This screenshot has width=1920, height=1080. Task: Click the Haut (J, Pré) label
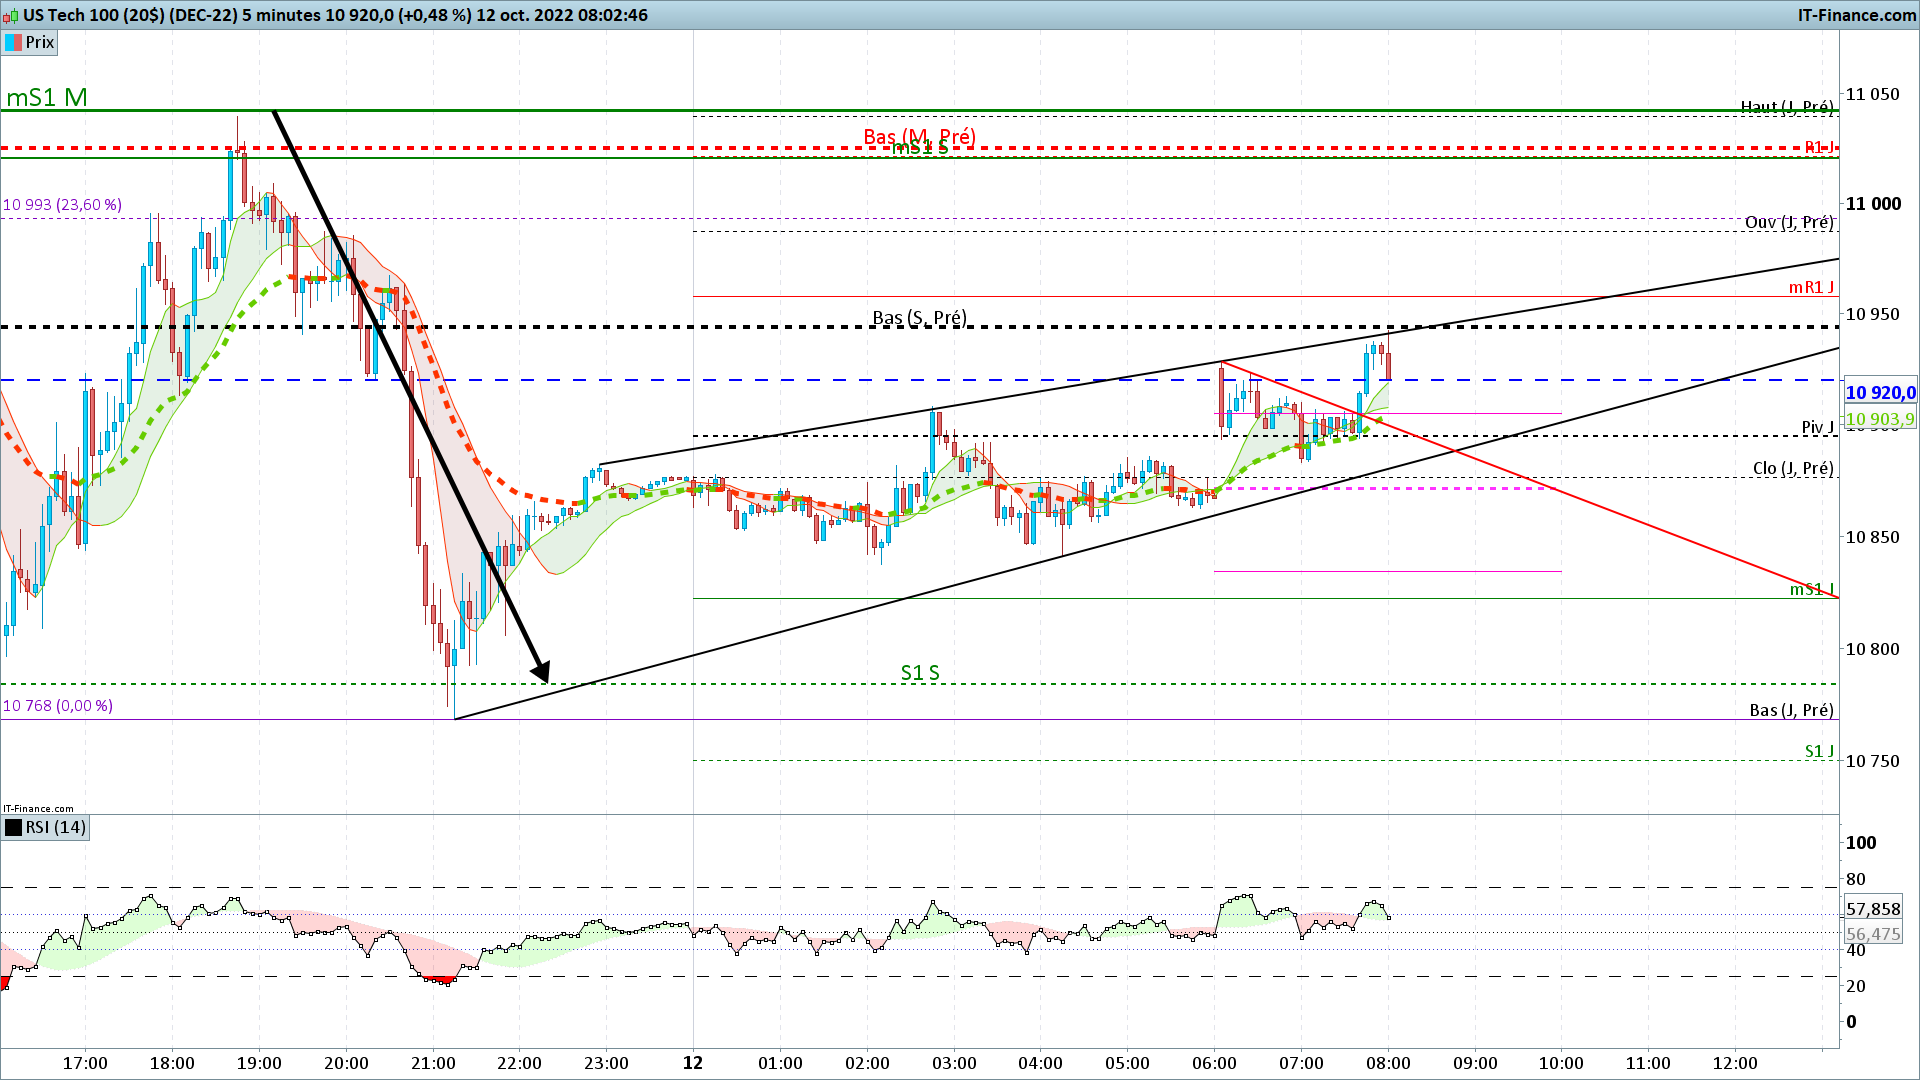click(x=1787, y=107)
